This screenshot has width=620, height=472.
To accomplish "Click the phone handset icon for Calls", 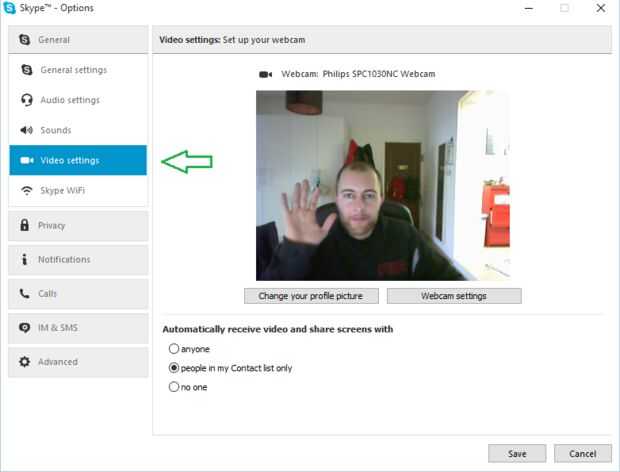I will coord(25,293).
